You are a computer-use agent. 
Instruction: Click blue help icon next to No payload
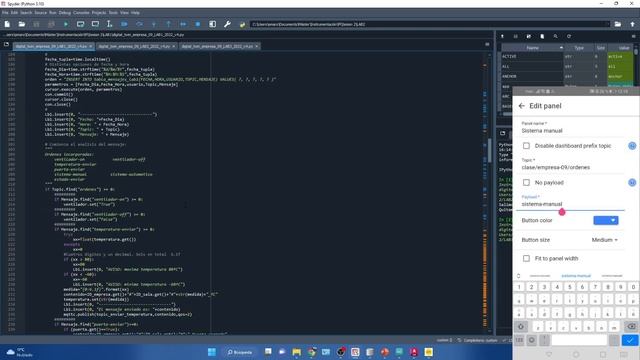click(x=632, y=182)
